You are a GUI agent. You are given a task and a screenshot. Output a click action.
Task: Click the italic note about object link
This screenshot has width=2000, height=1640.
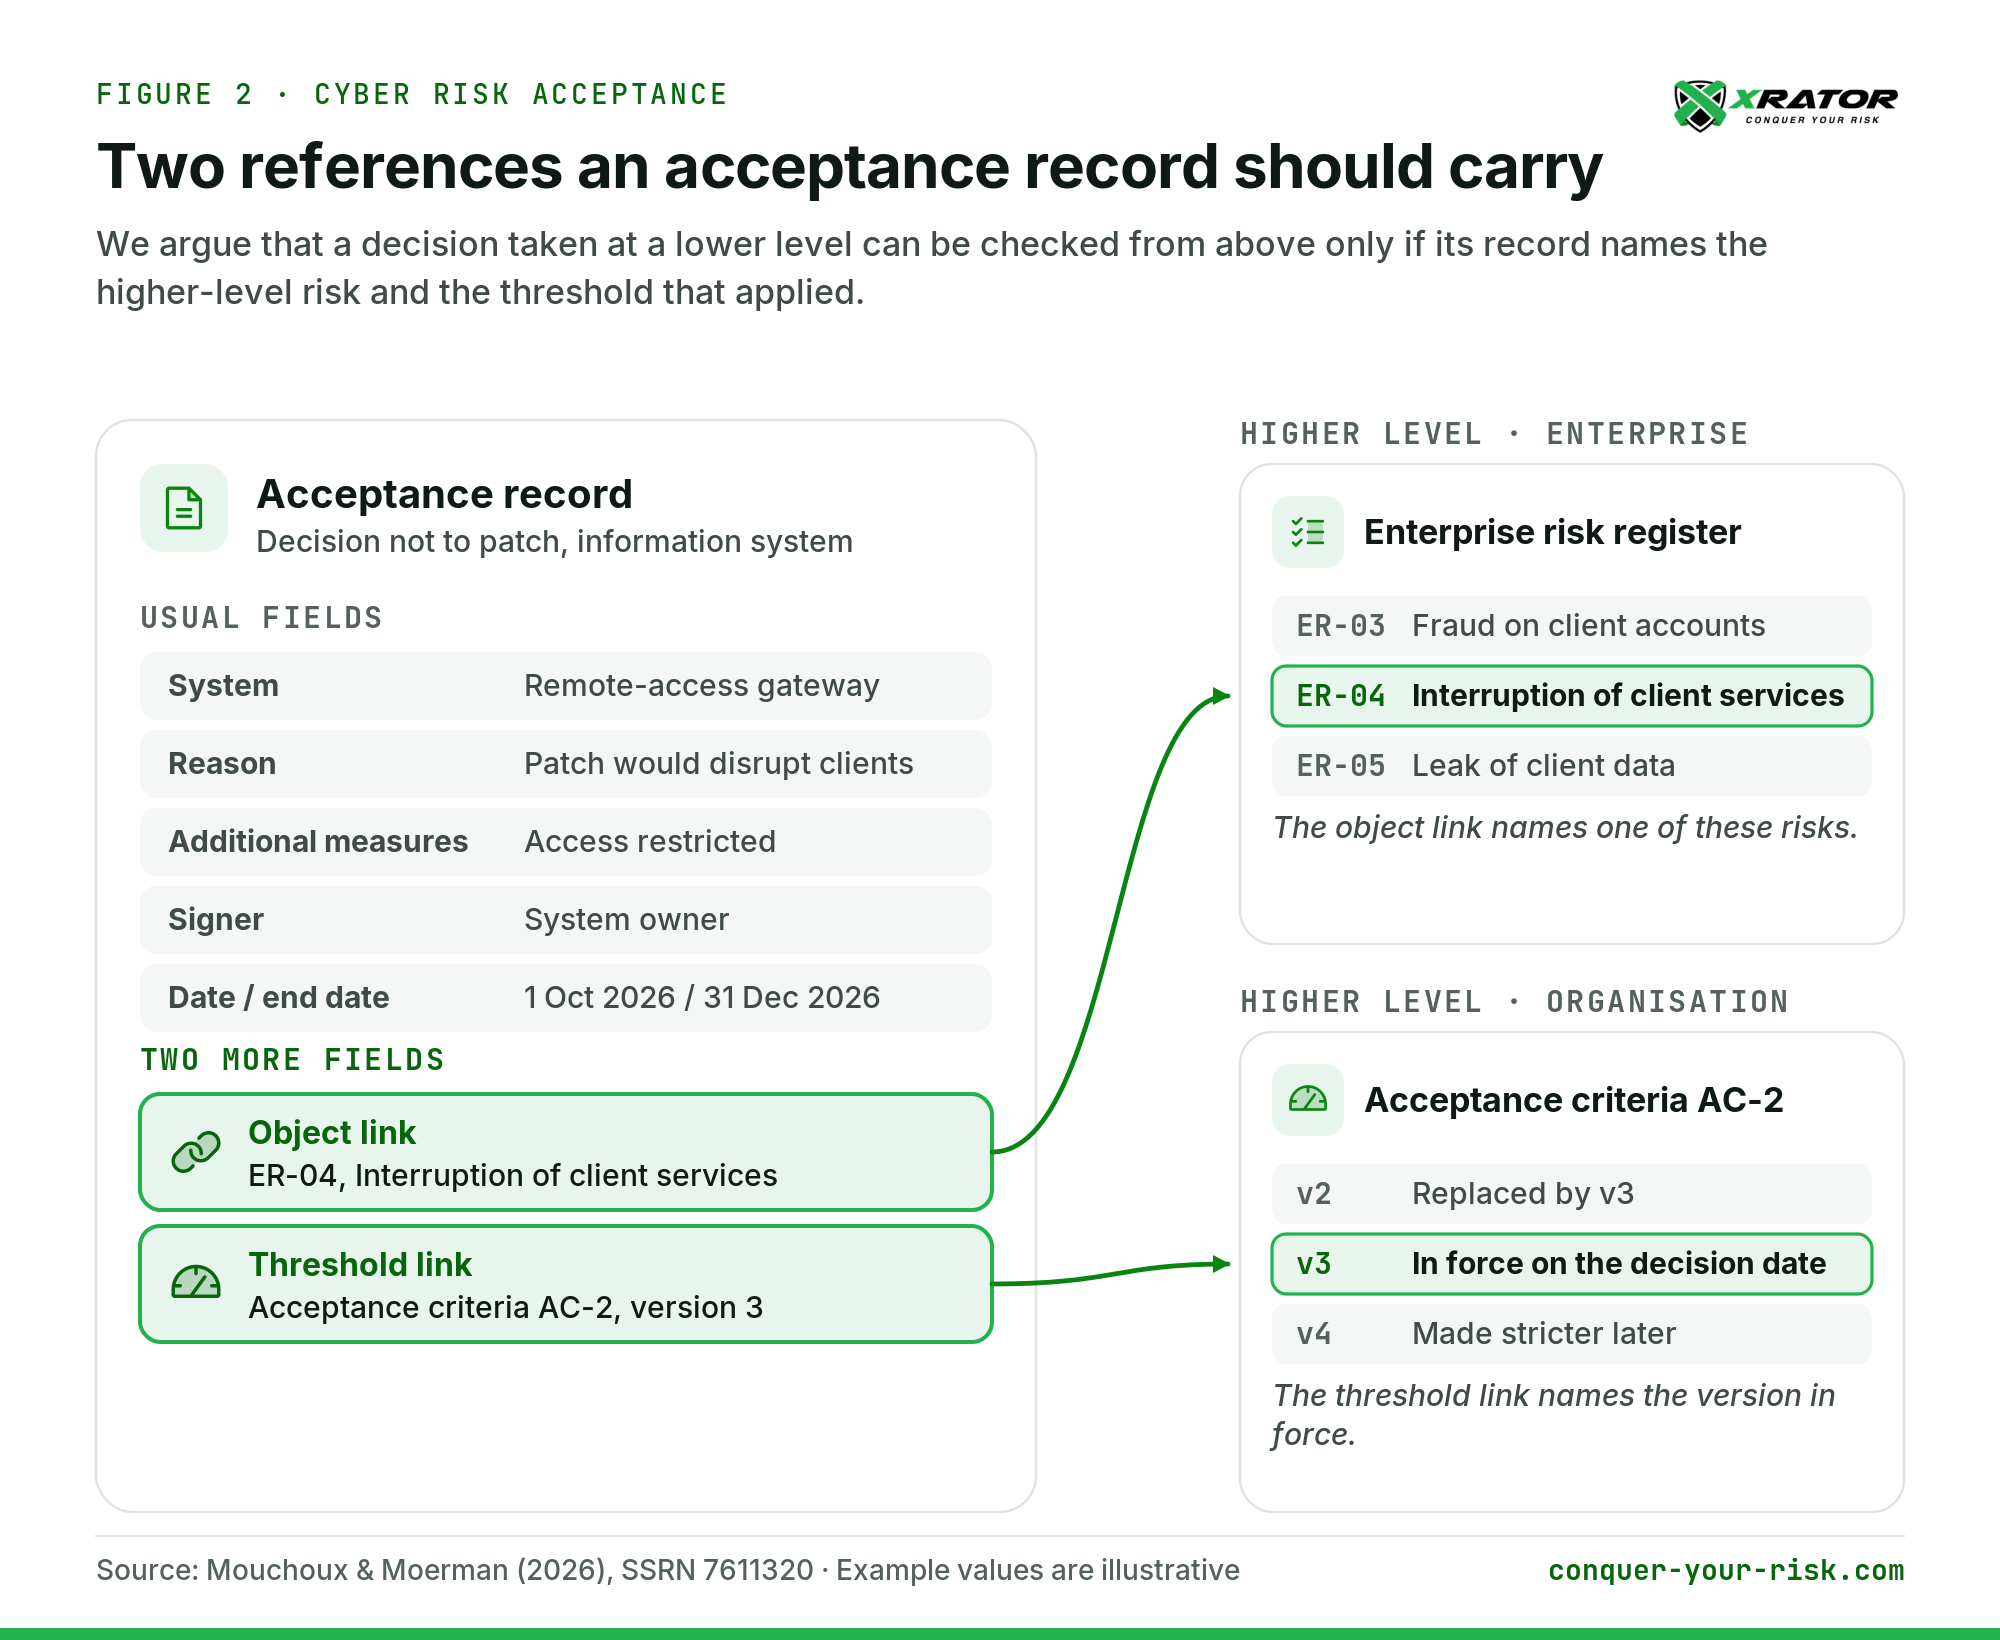pos(1565,828)
